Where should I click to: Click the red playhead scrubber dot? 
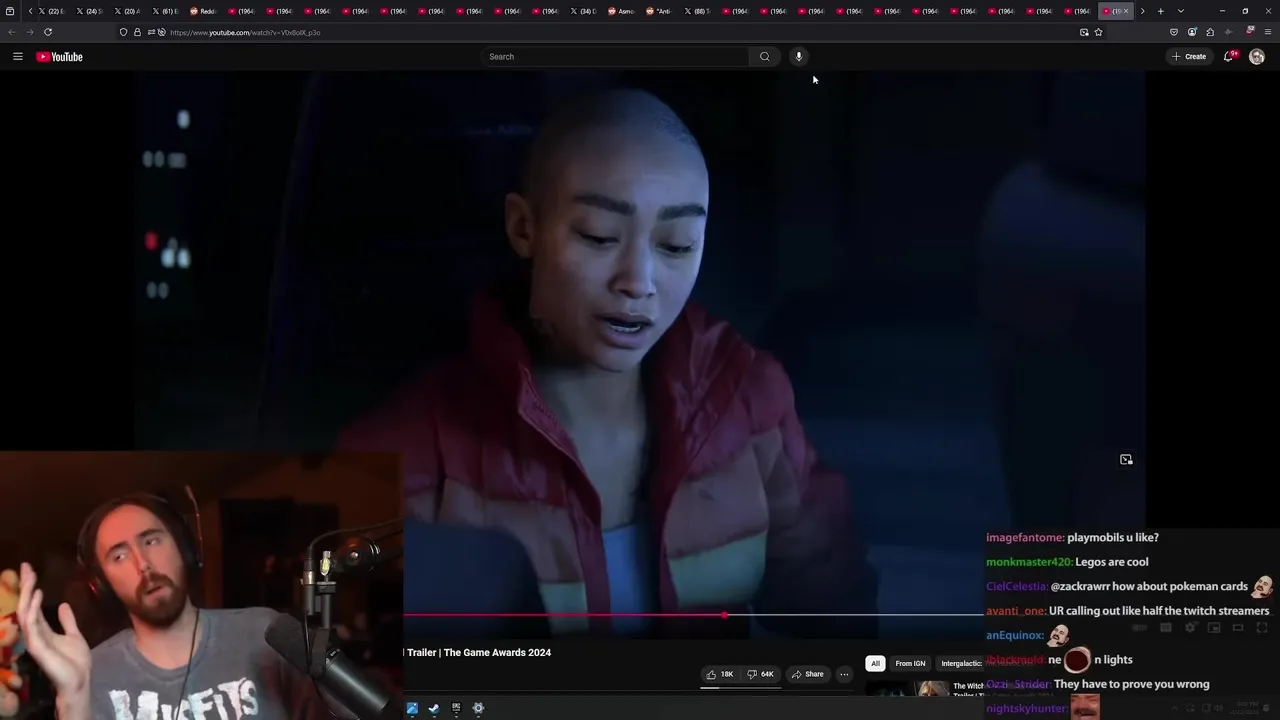coord(724,615)
